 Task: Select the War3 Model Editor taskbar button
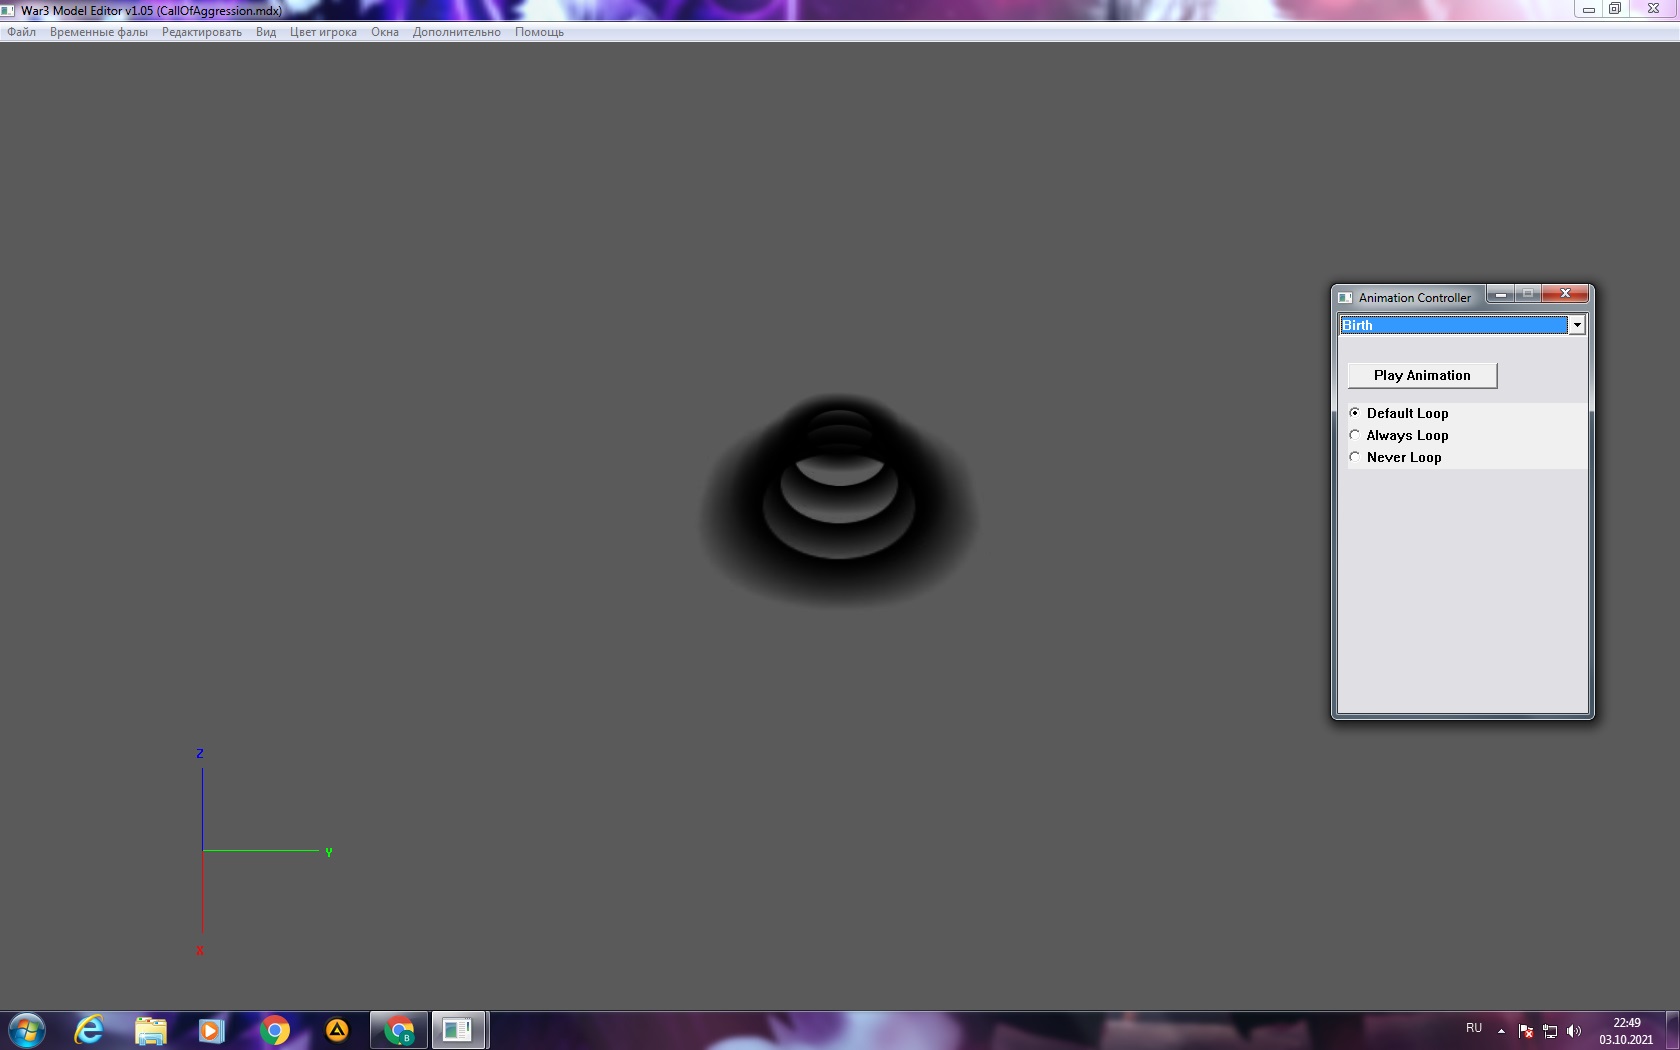coord(459,1030)
